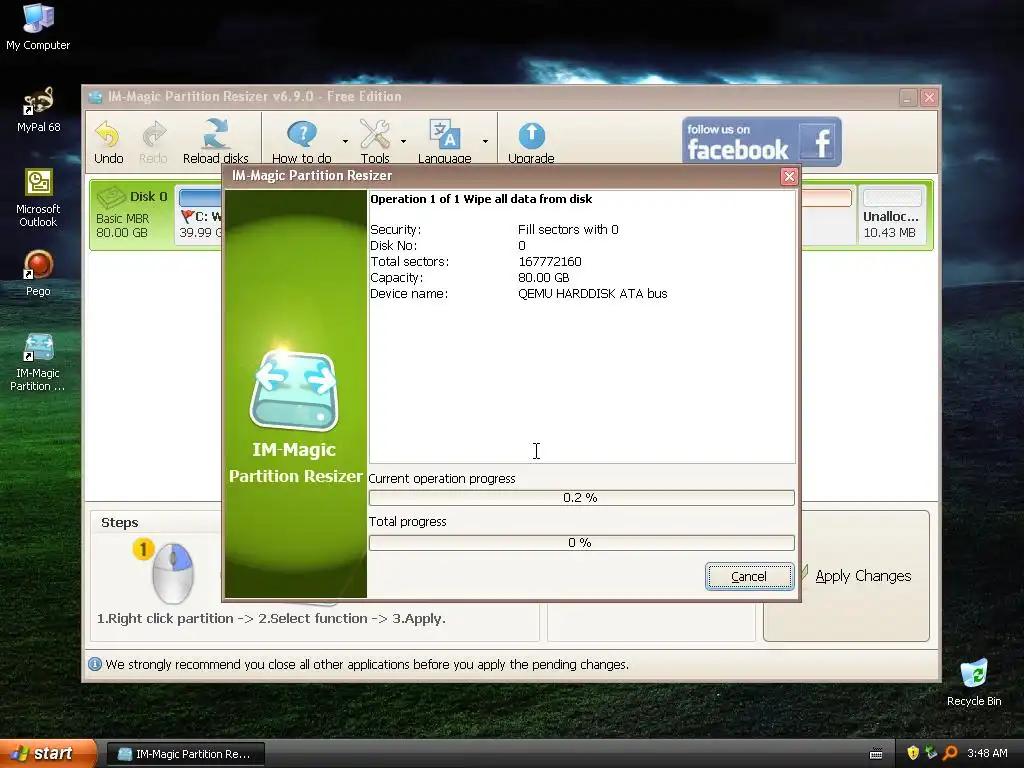Click the keyboard tray icon

(876, 754)
